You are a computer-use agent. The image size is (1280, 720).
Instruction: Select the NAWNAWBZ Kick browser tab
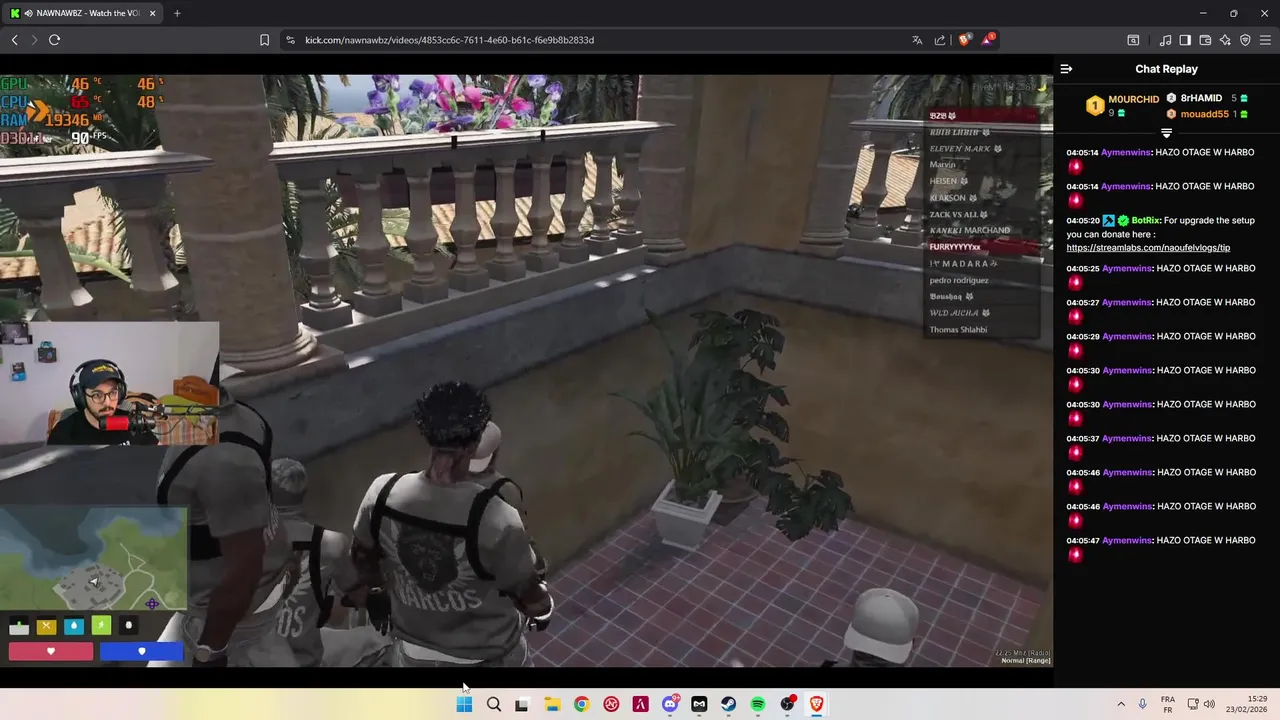(84, 13)
